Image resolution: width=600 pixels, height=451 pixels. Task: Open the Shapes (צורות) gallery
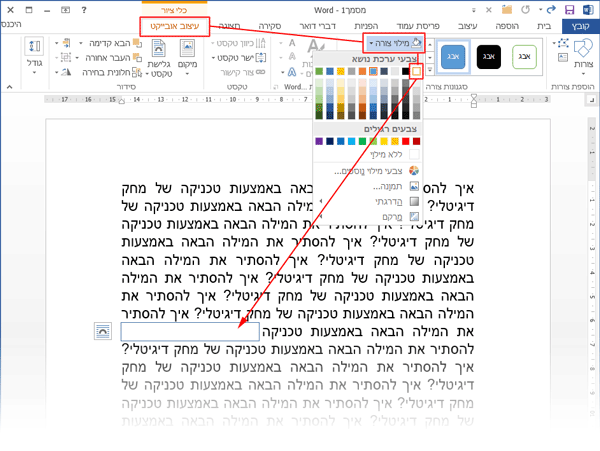coord(583,55)
